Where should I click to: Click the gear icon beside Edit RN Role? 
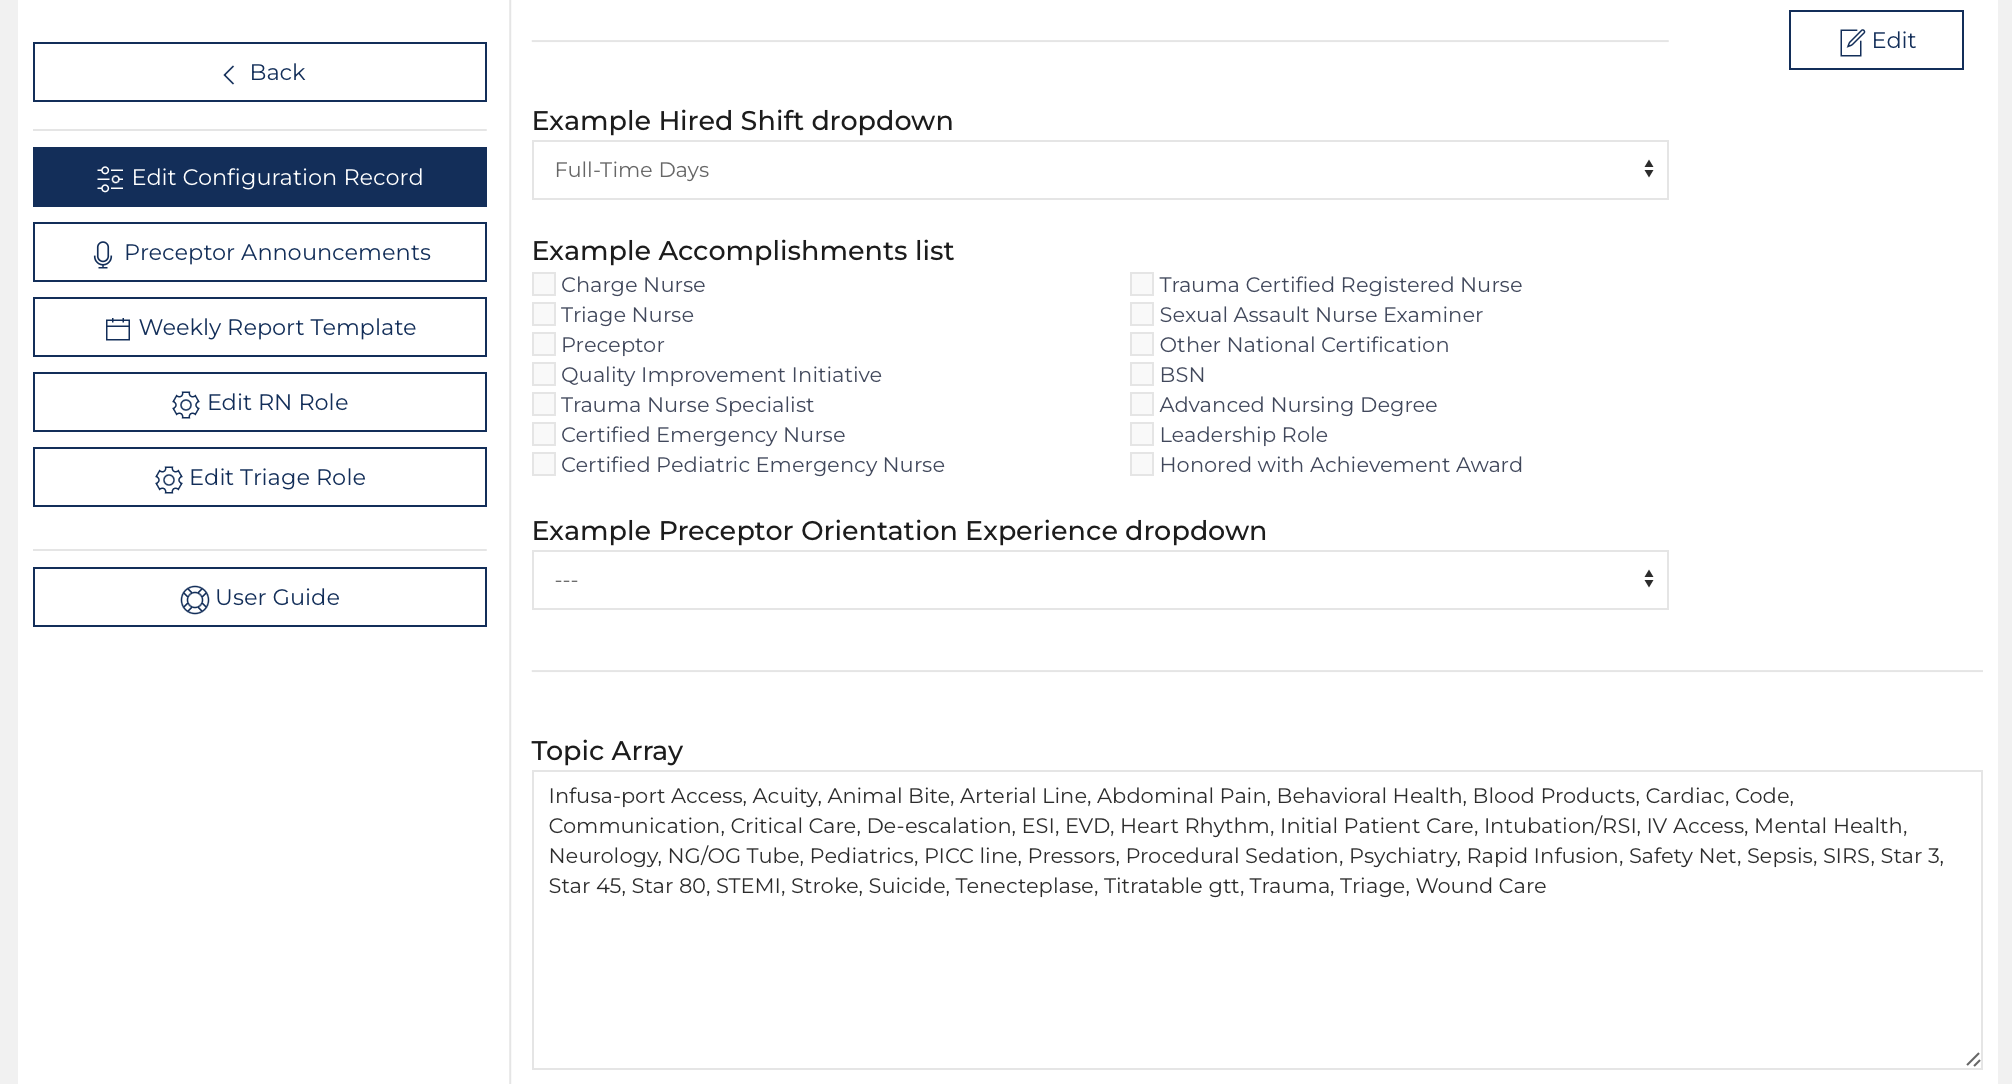[x=186, y=404]
